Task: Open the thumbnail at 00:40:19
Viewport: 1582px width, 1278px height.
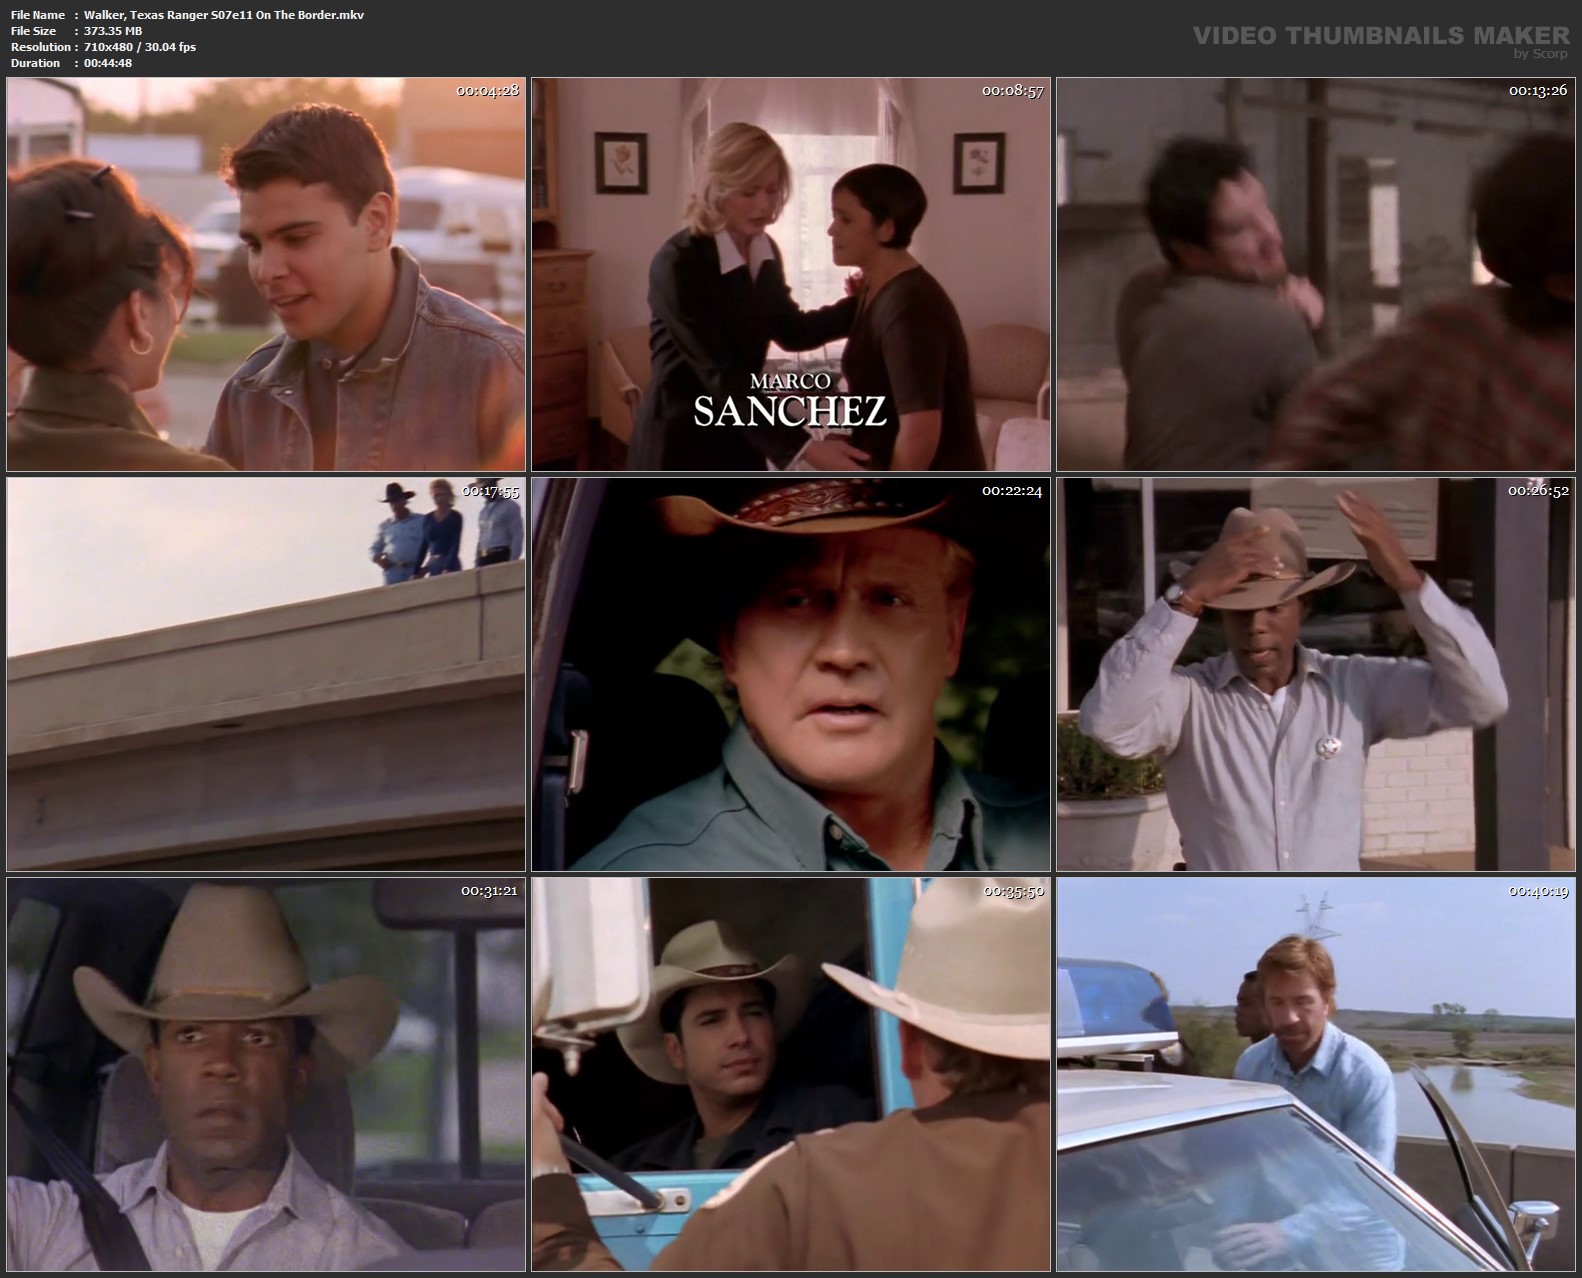Action: click(1316, 1074)
